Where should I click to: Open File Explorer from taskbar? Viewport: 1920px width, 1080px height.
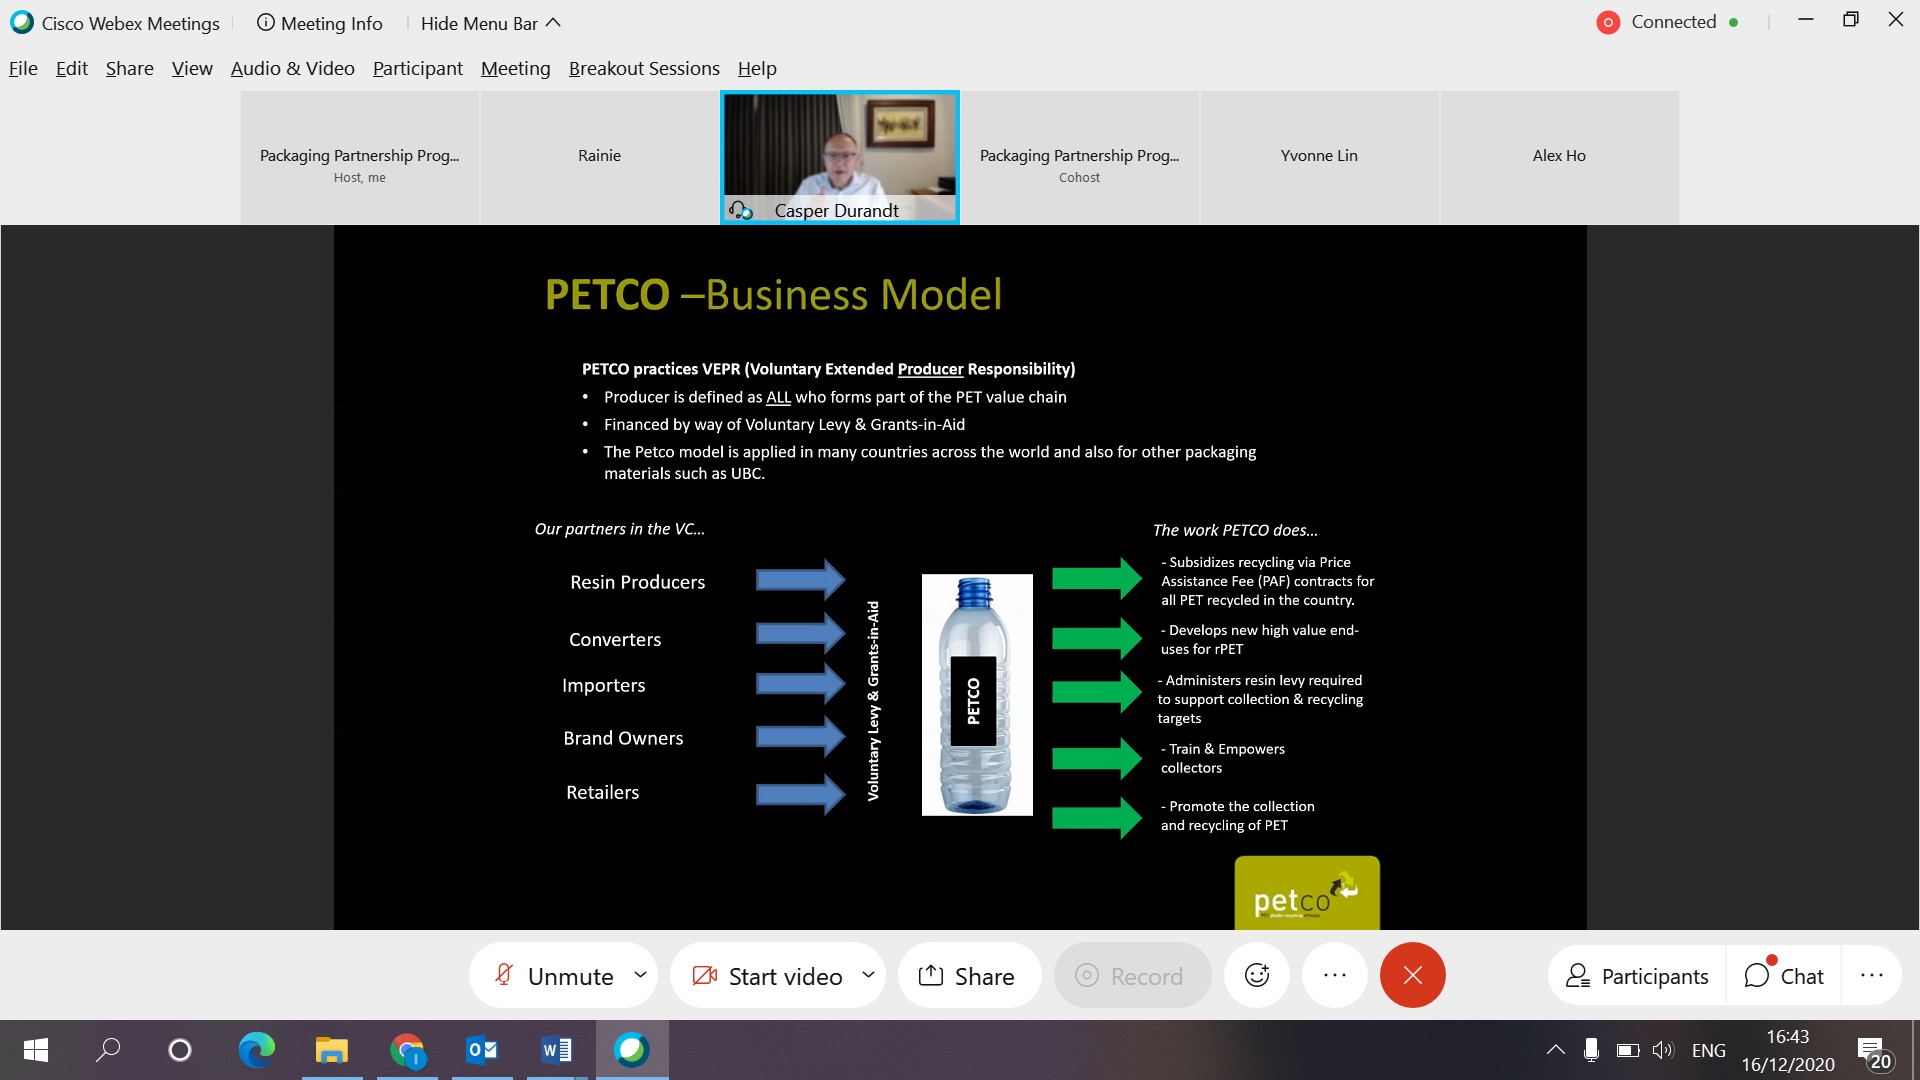332,1050
